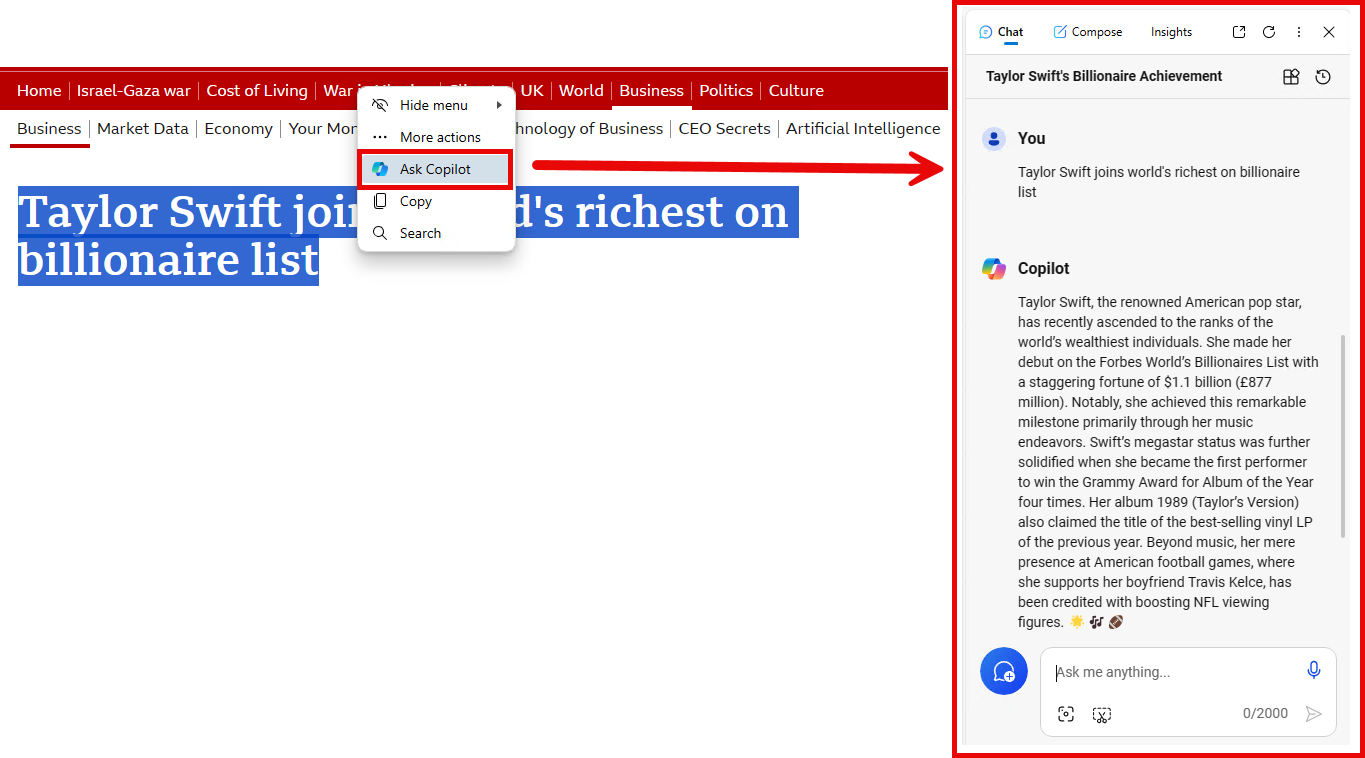Click the Ask me anything input field

pyautogui.click(x=1170, y=672)
